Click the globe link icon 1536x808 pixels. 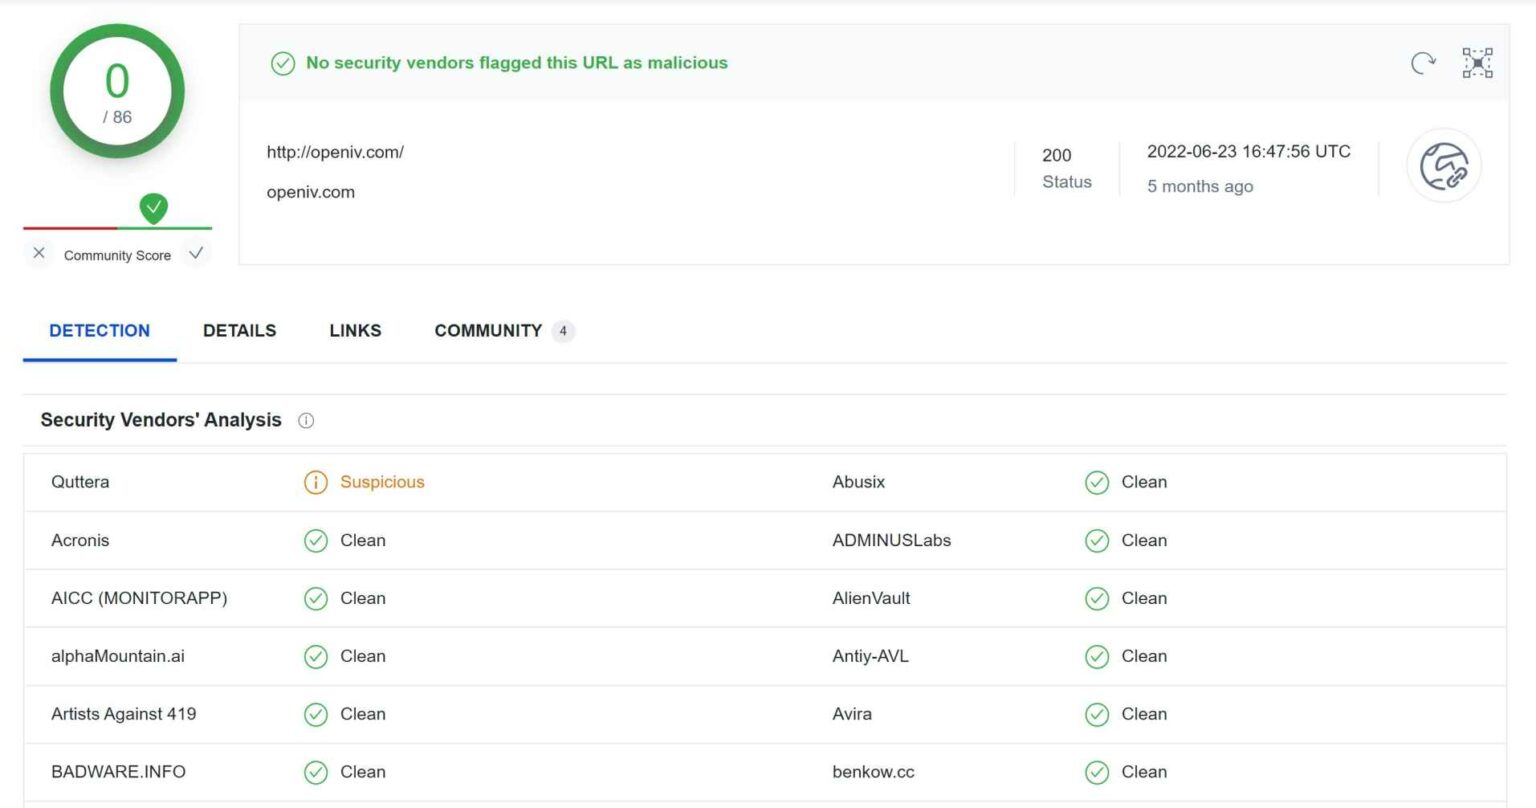coord(1444,166)
